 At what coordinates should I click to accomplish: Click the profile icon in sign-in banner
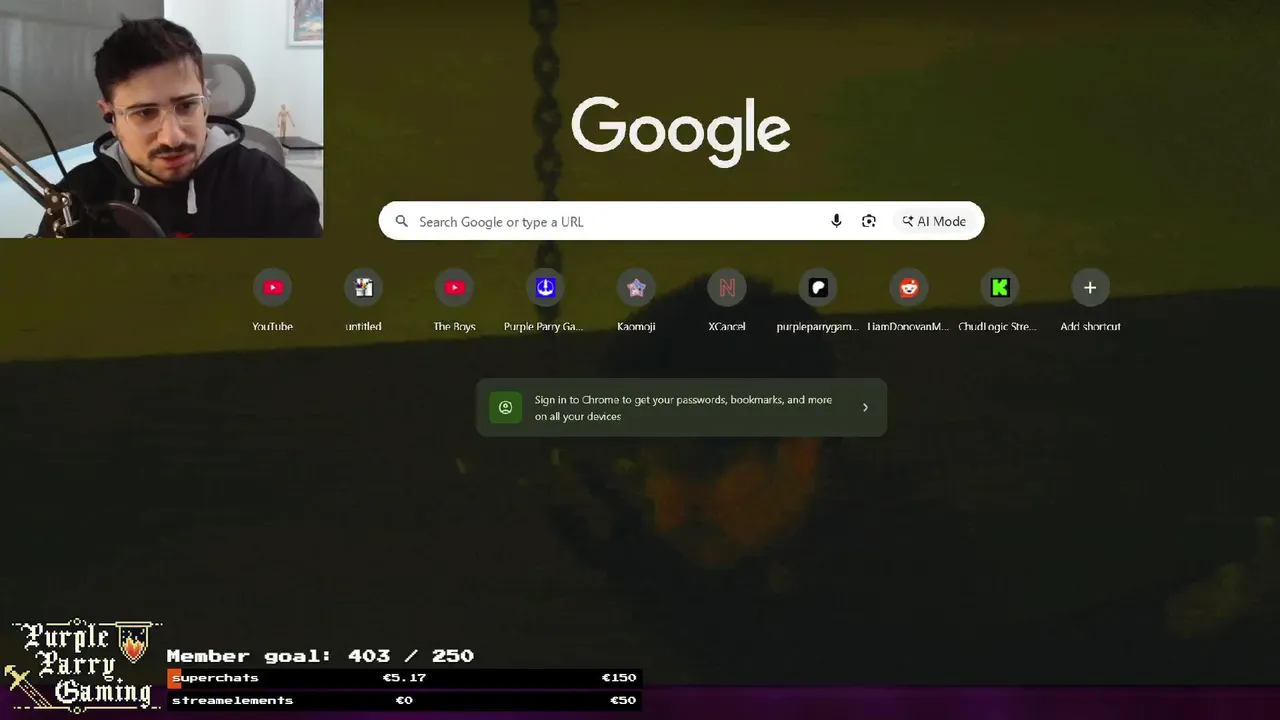[x=505, y=407]
